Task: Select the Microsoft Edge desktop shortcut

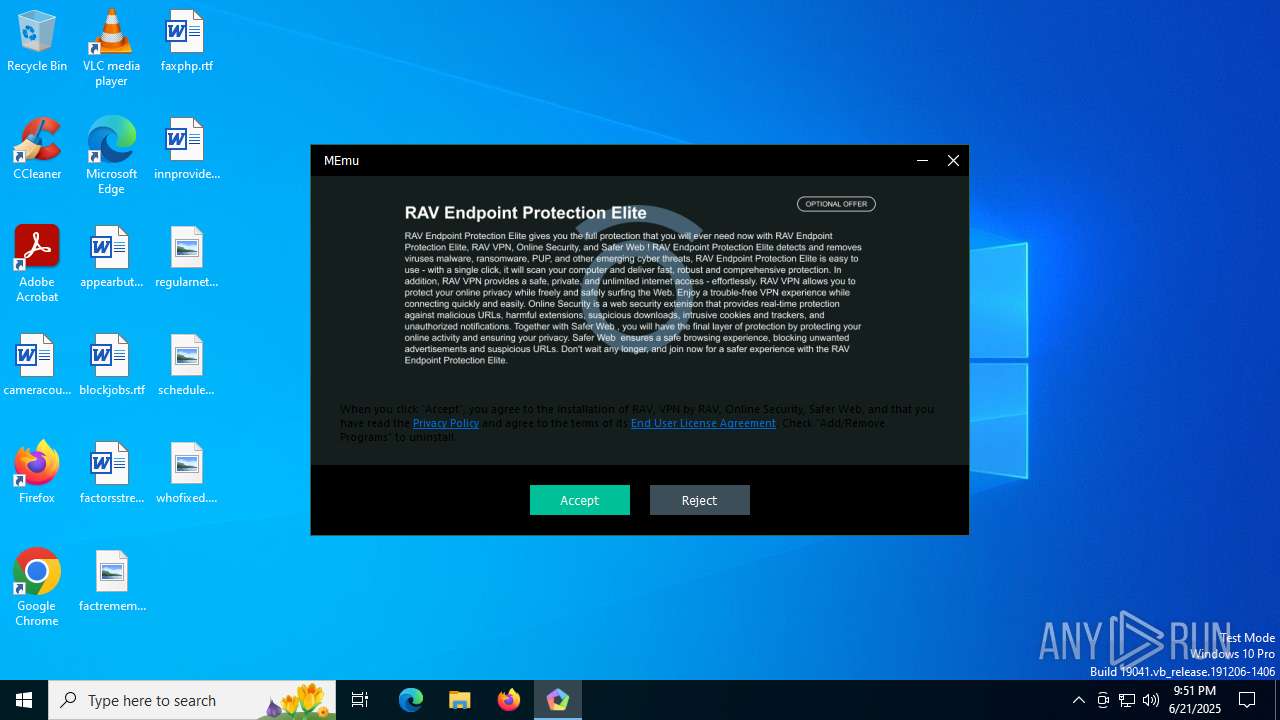Action: coord(111,155)
